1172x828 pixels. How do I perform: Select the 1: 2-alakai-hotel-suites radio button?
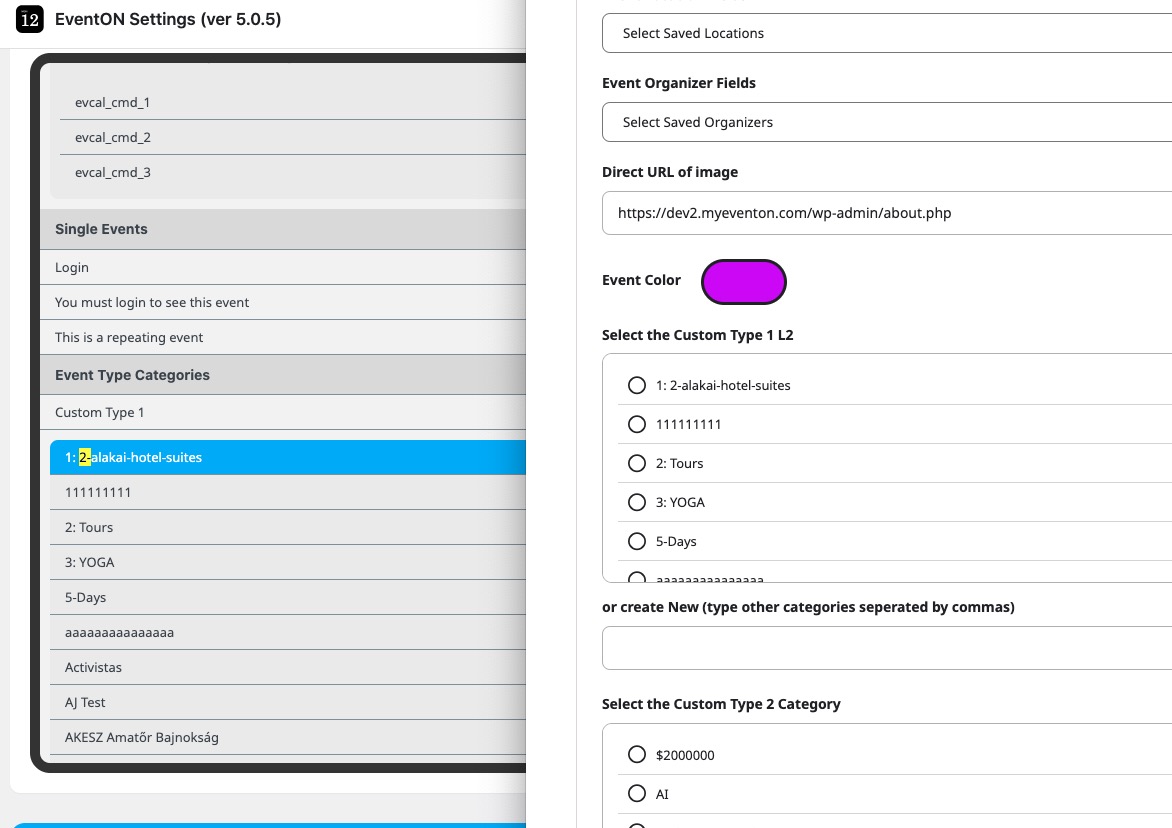(637, 385)
